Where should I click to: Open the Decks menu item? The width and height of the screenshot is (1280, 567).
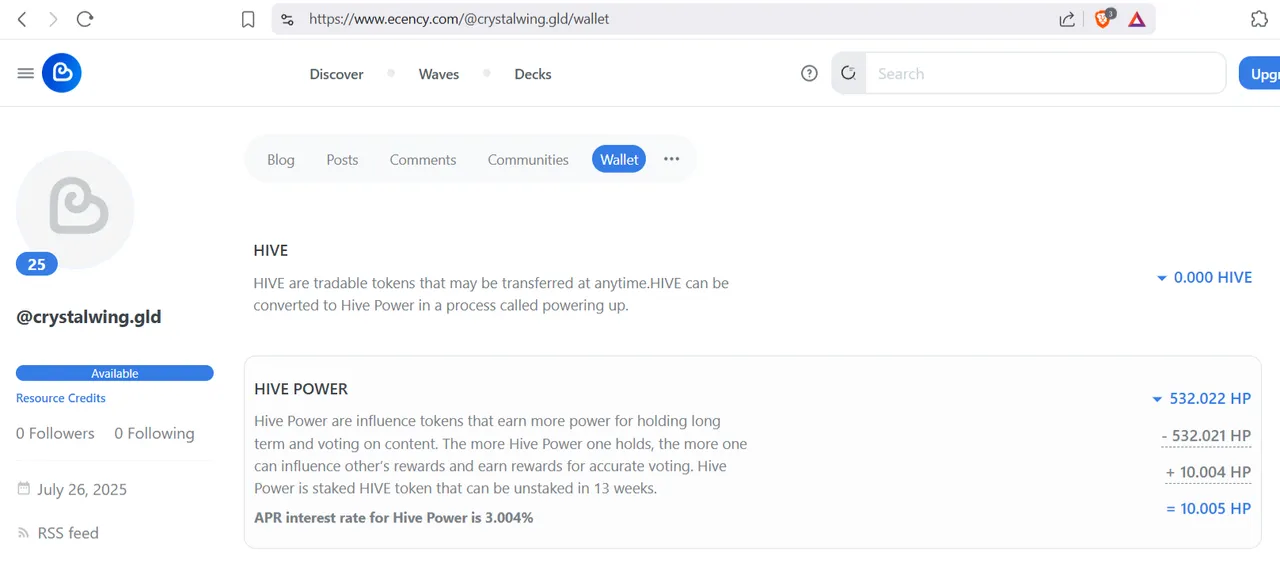[x=533, y=74]
